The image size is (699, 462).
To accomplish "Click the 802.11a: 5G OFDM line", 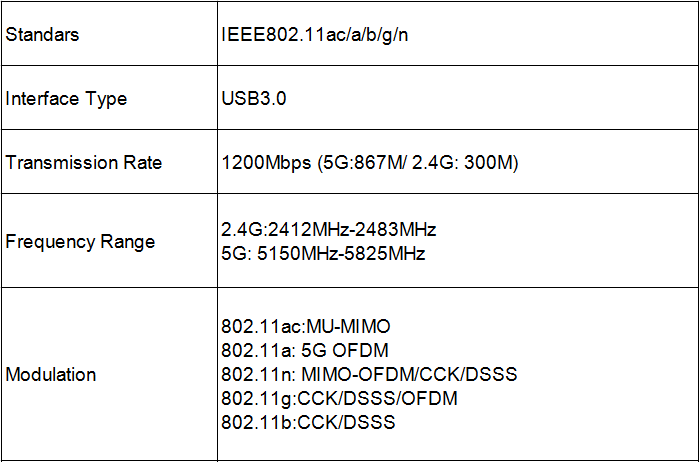I will coord(305,351).
